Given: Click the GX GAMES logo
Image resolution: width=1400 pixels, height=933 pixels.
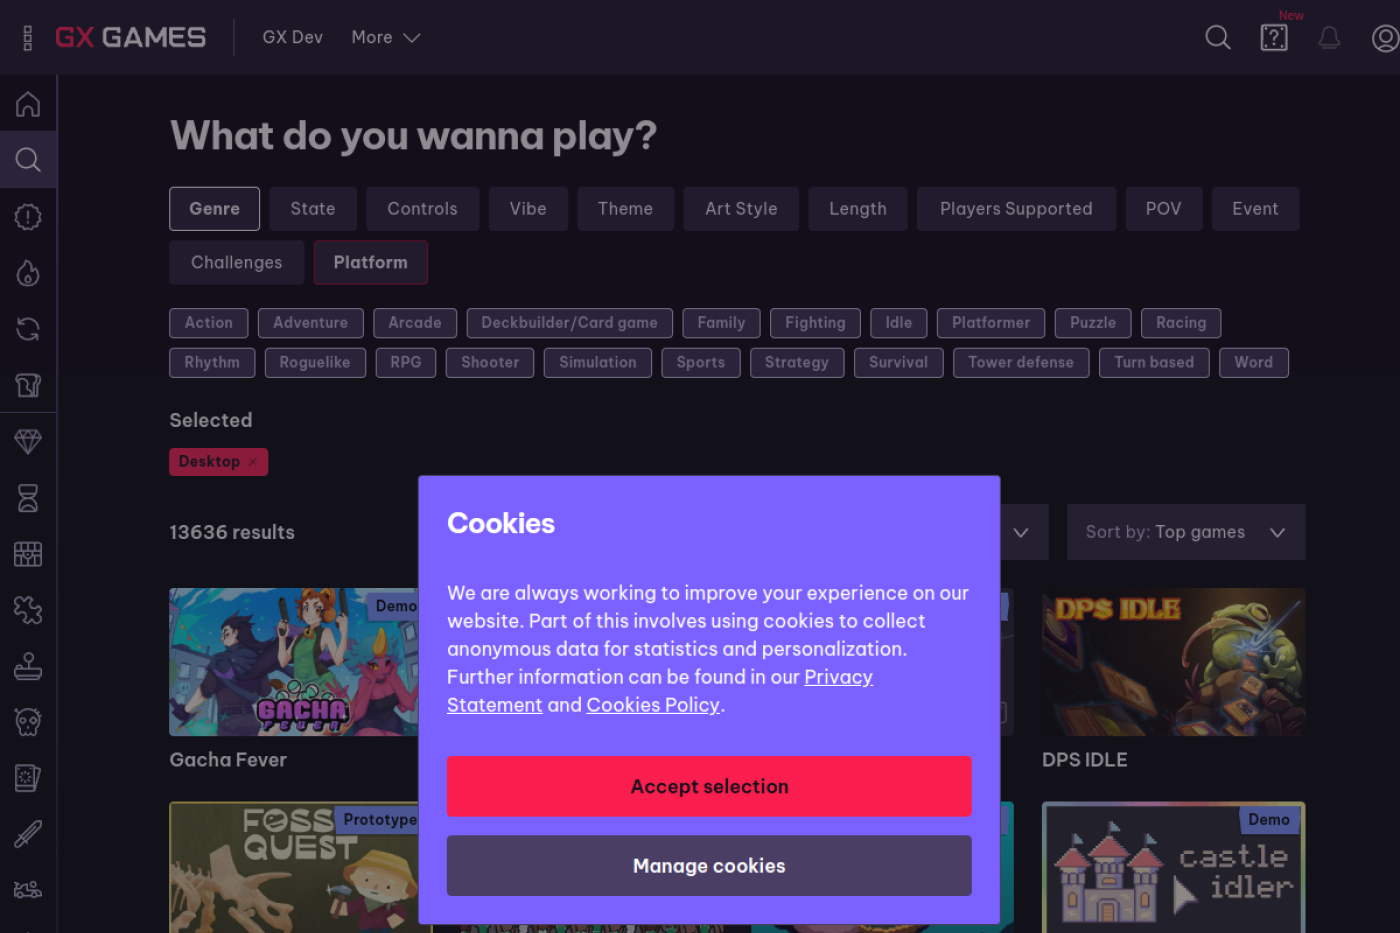Looking at the screenshot, I should tap(131, 38).
